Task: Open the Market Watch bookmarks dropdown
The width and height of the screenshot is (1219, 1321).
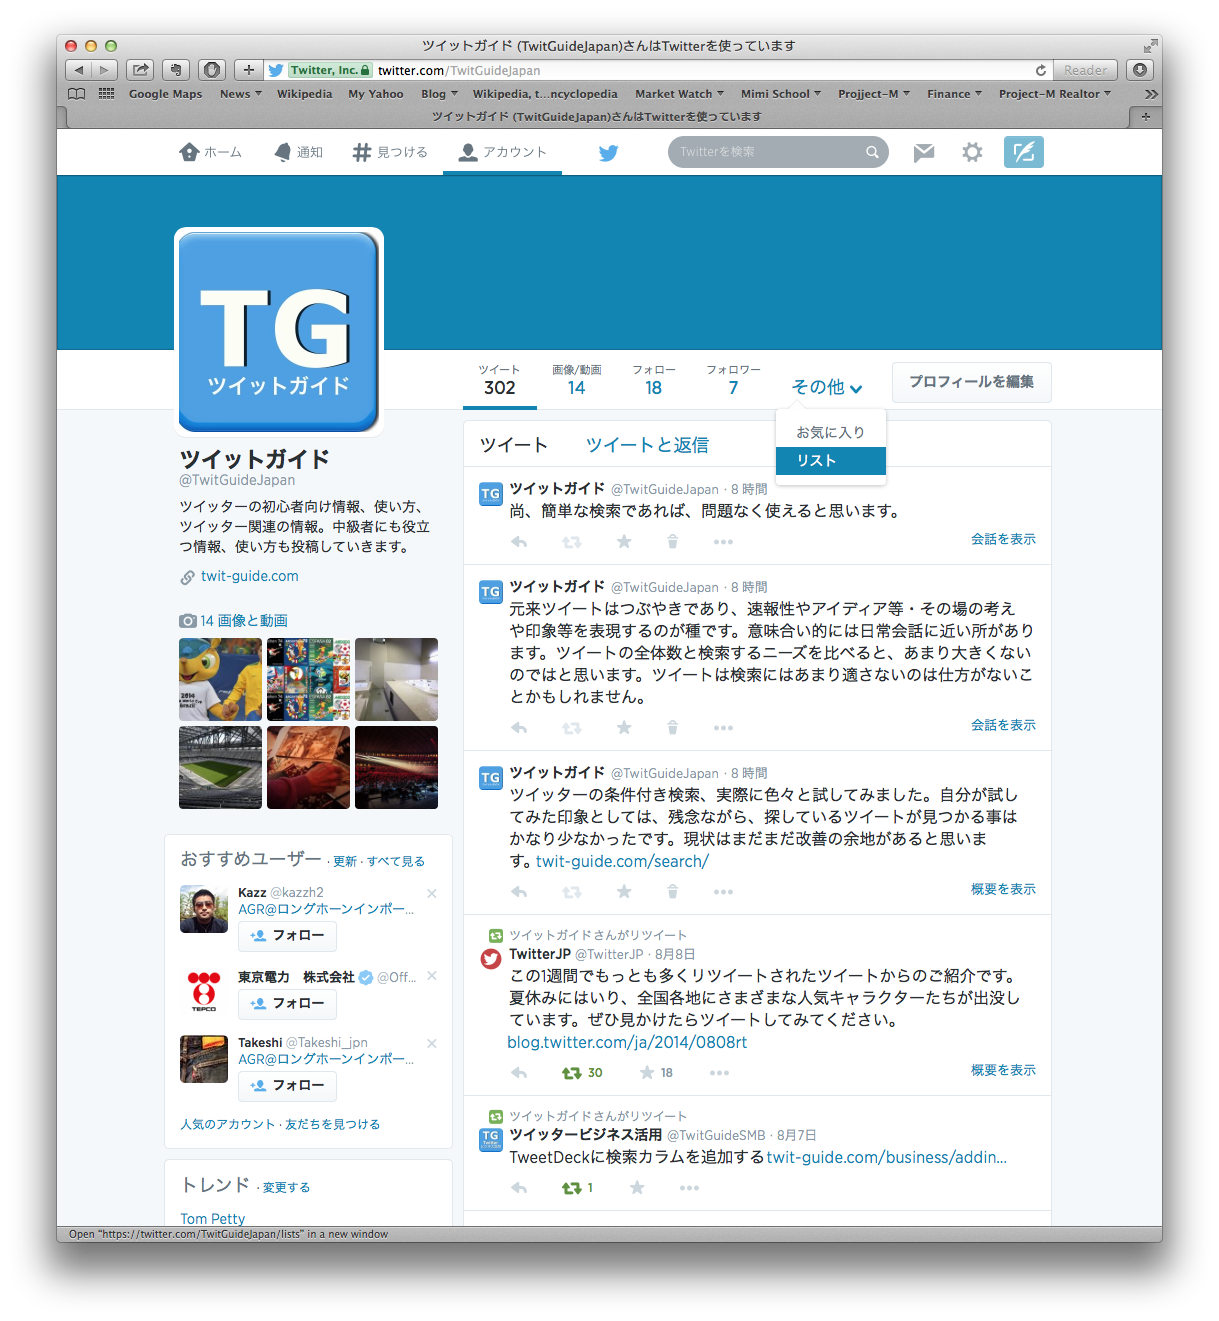Action: (x=679, y=94)
